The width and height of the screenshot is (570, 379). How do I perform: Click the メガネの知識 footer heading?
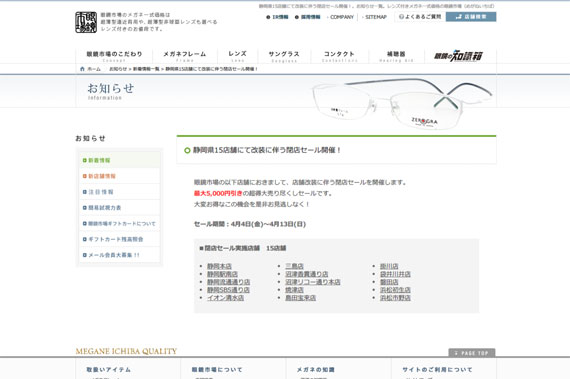(x=316, y=370)
